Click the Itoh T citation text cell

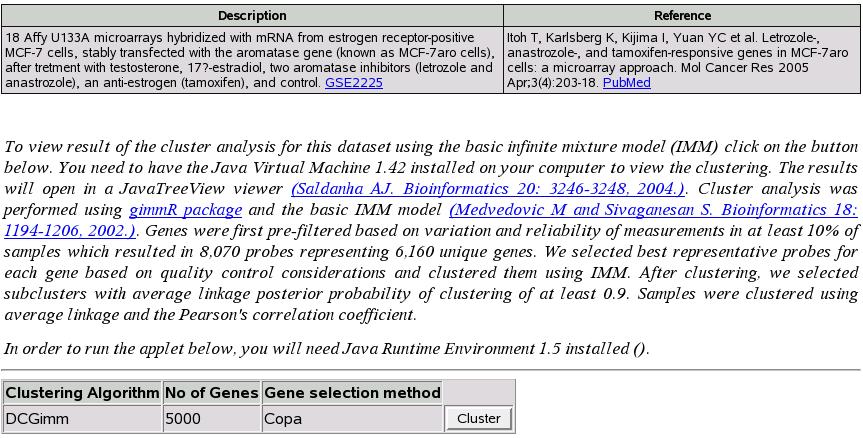point(682,60)
